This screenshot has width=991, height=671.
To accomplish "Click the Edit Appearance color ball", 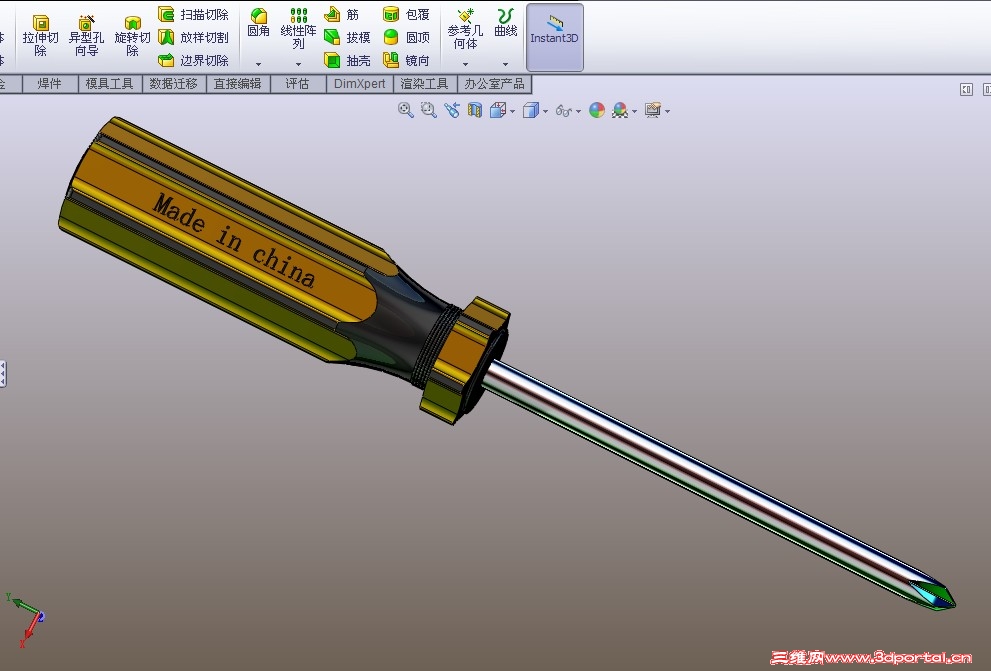I will 597,111.
